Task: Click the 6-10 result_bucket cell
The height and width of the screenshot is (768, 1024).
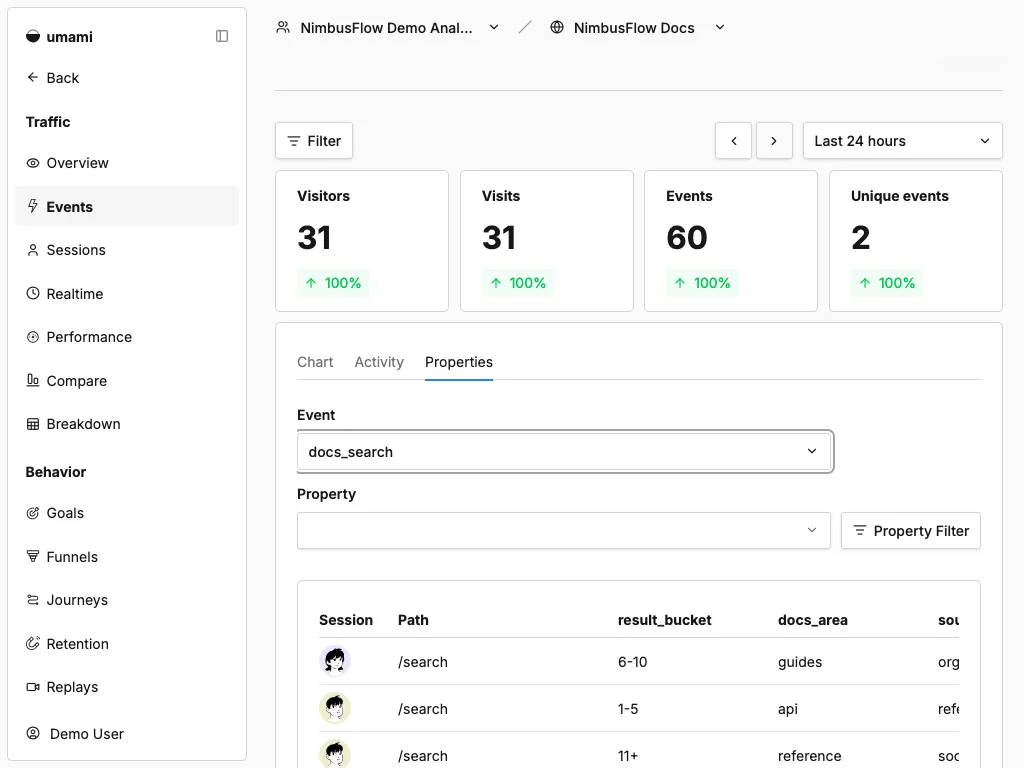Action: [x=632, y=662]
